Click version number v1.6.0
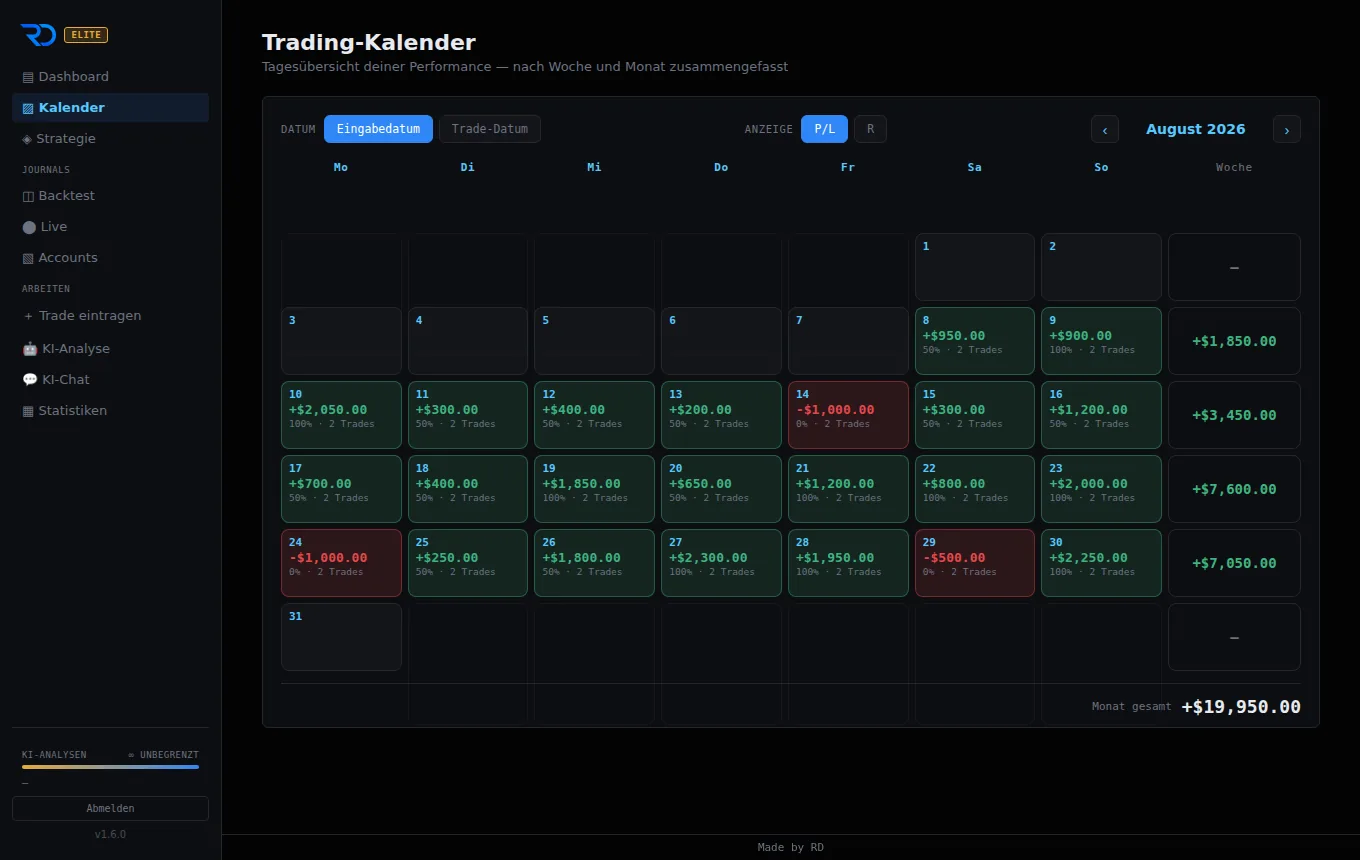 (x=110, y=834)
